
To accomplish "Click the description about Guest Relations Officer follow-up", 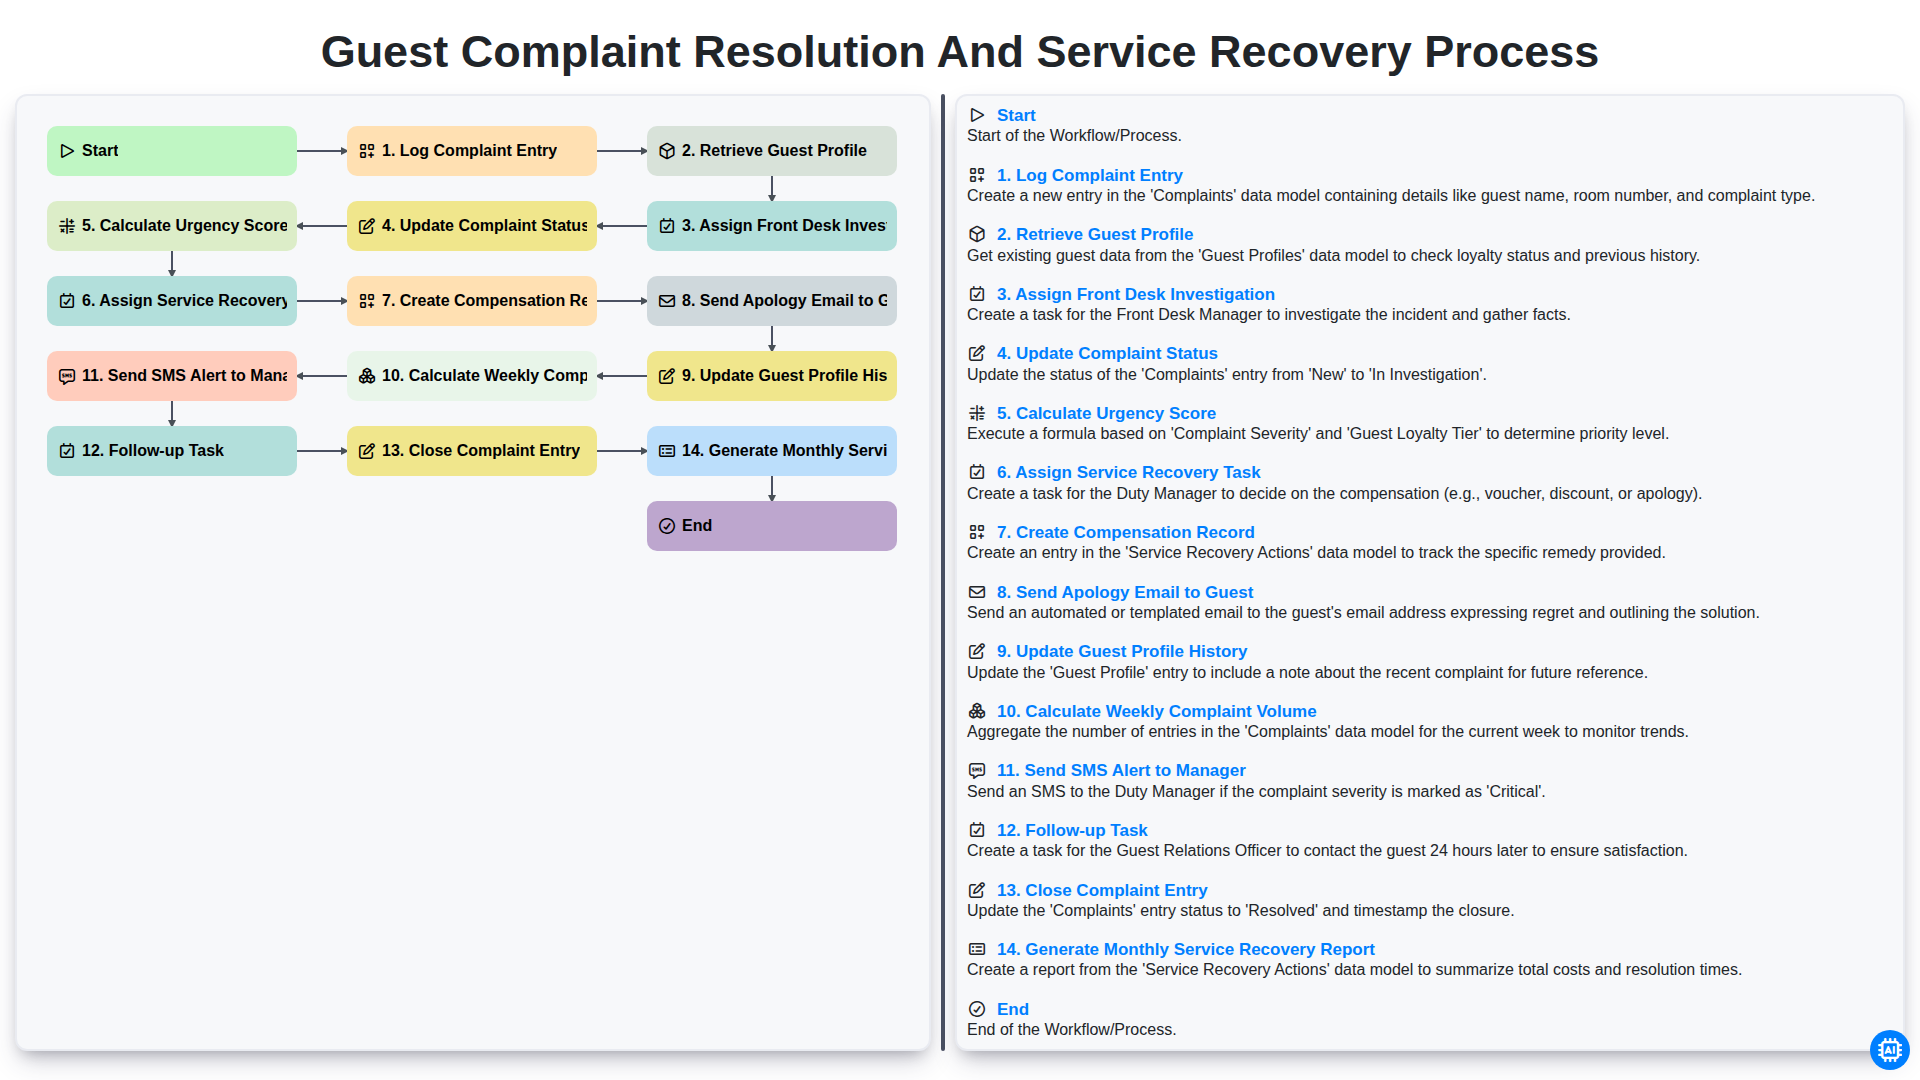I will [1327, 851].
